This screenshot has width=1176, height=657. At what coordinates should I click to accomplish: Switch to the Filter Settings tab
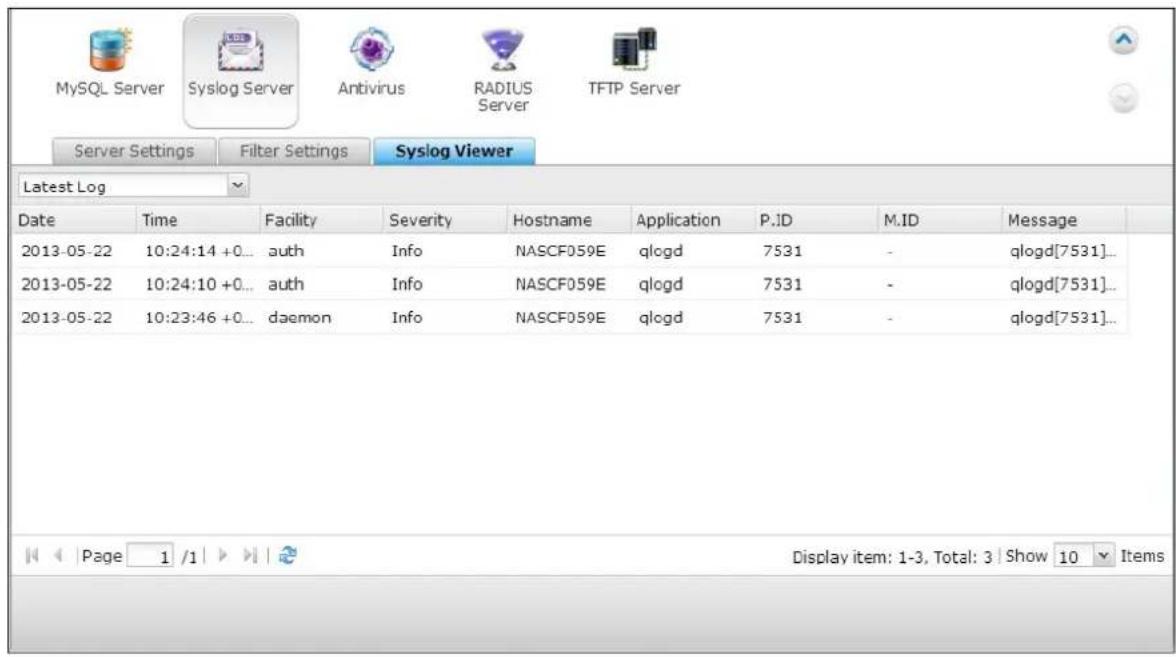tap(294, 151)
